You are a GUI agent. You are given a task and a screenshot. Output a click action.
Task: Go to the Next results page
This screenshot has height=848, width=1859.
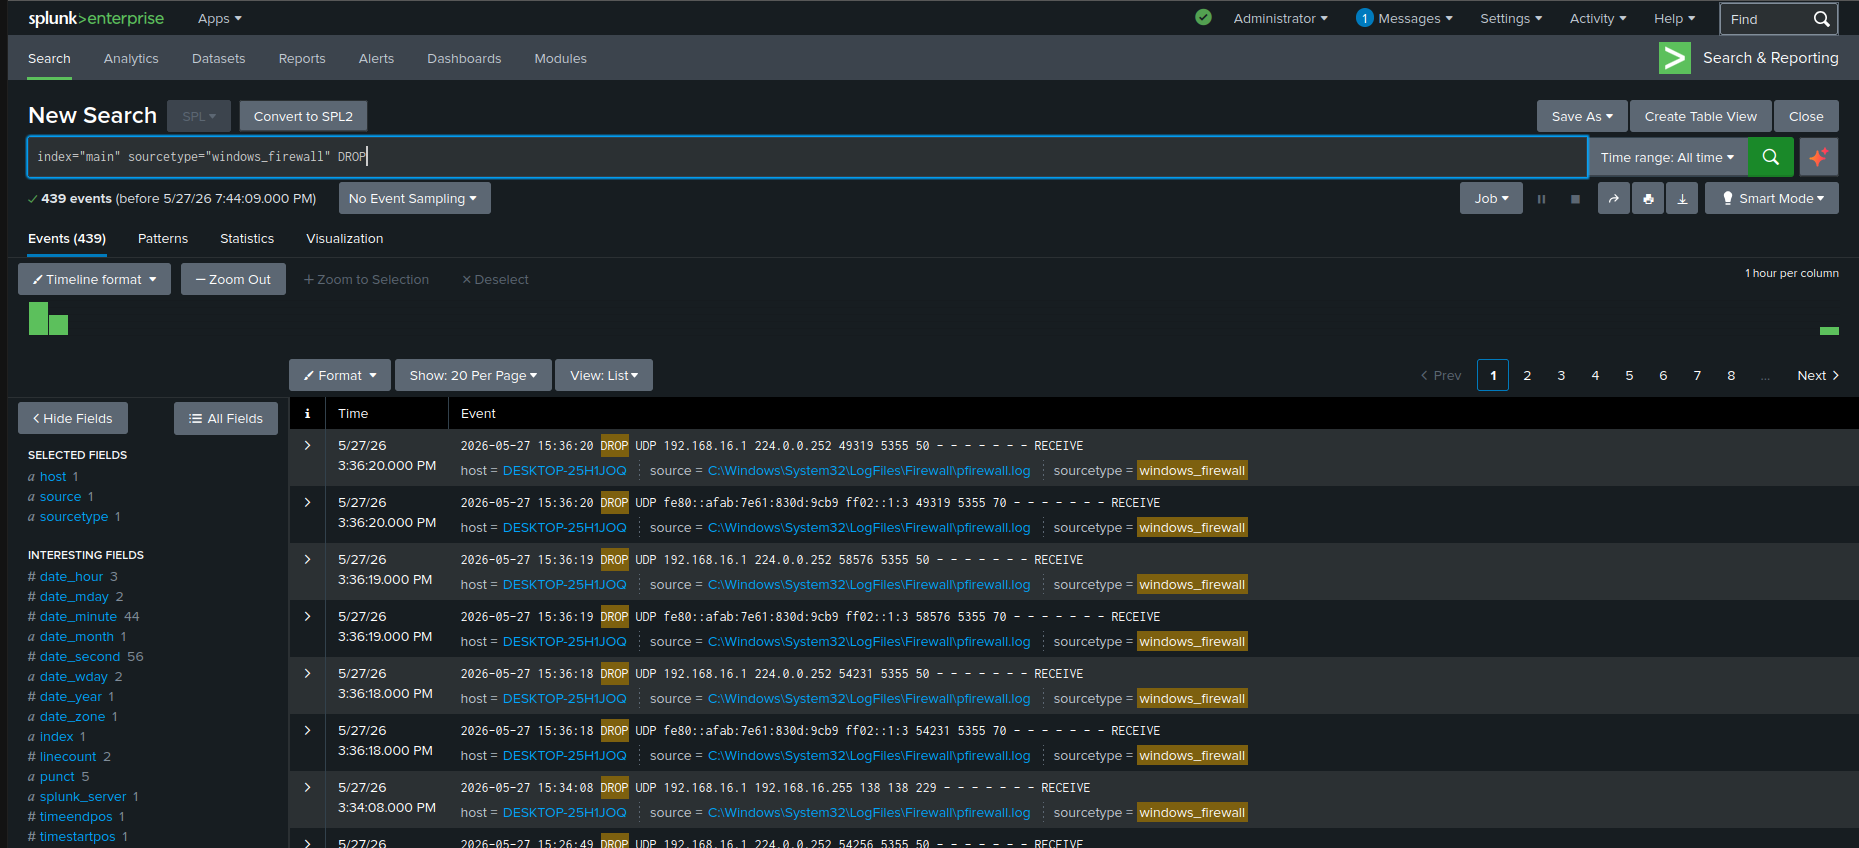[1817, 375]
